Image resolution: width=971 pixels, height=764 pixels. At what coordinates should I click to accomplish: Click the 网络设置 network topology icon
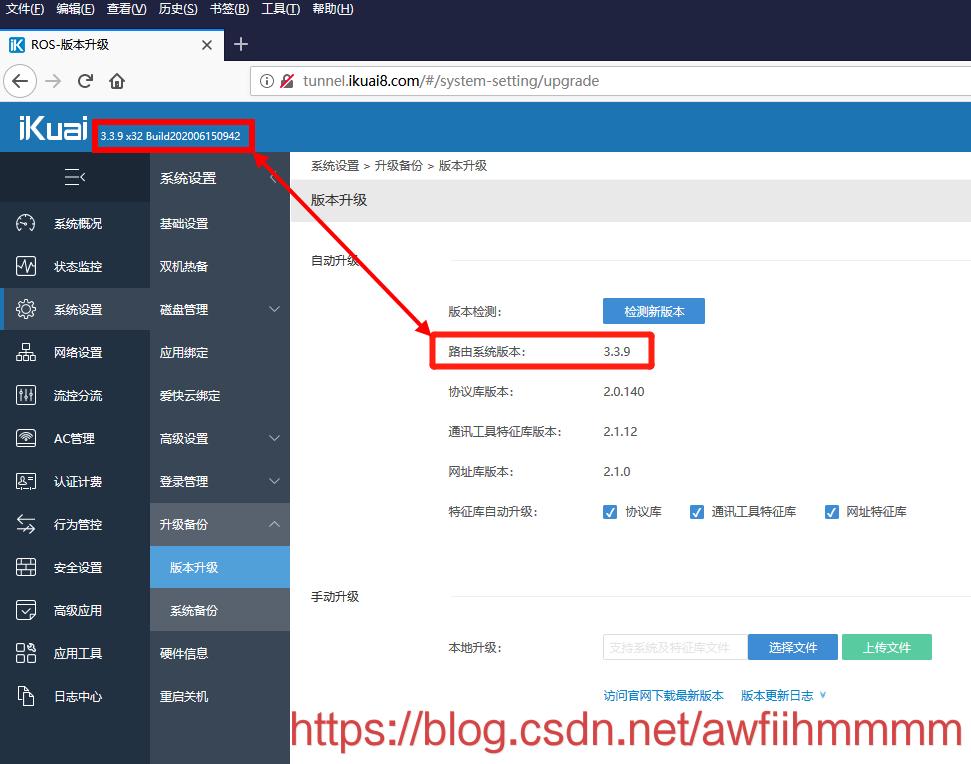pos(25,352)
